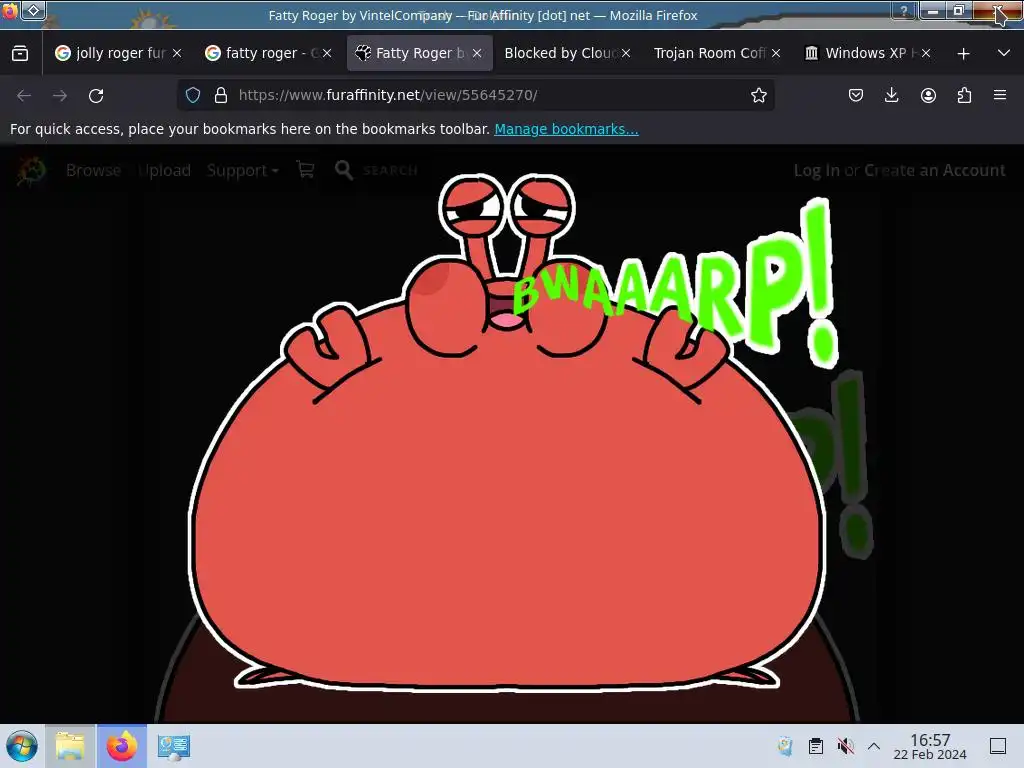Screen dimensions: 1024x768
Task: Open the Firefox account menu
Action: (928, 95)
